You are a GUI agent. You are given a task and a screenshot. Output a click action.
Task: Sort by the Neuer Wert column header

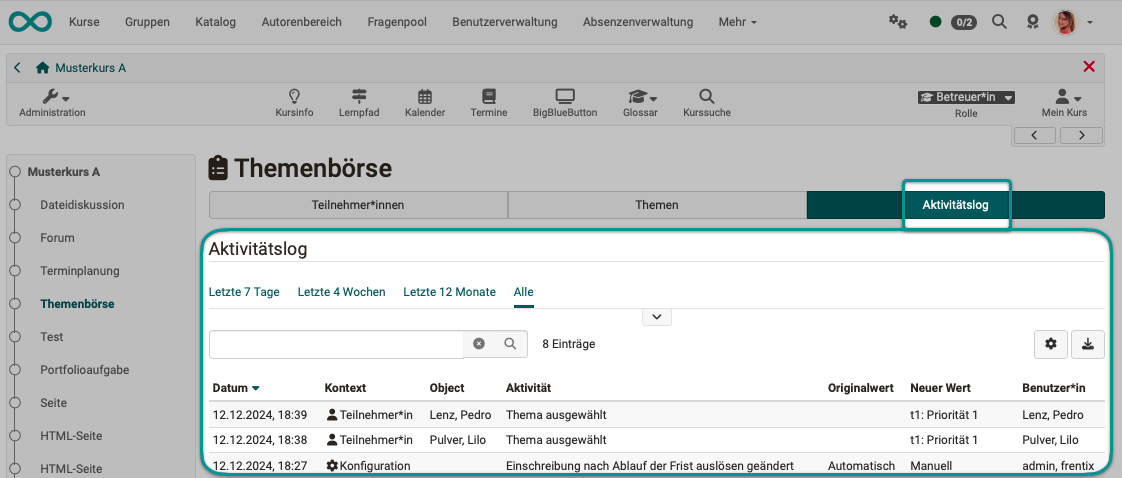[940, 388]
